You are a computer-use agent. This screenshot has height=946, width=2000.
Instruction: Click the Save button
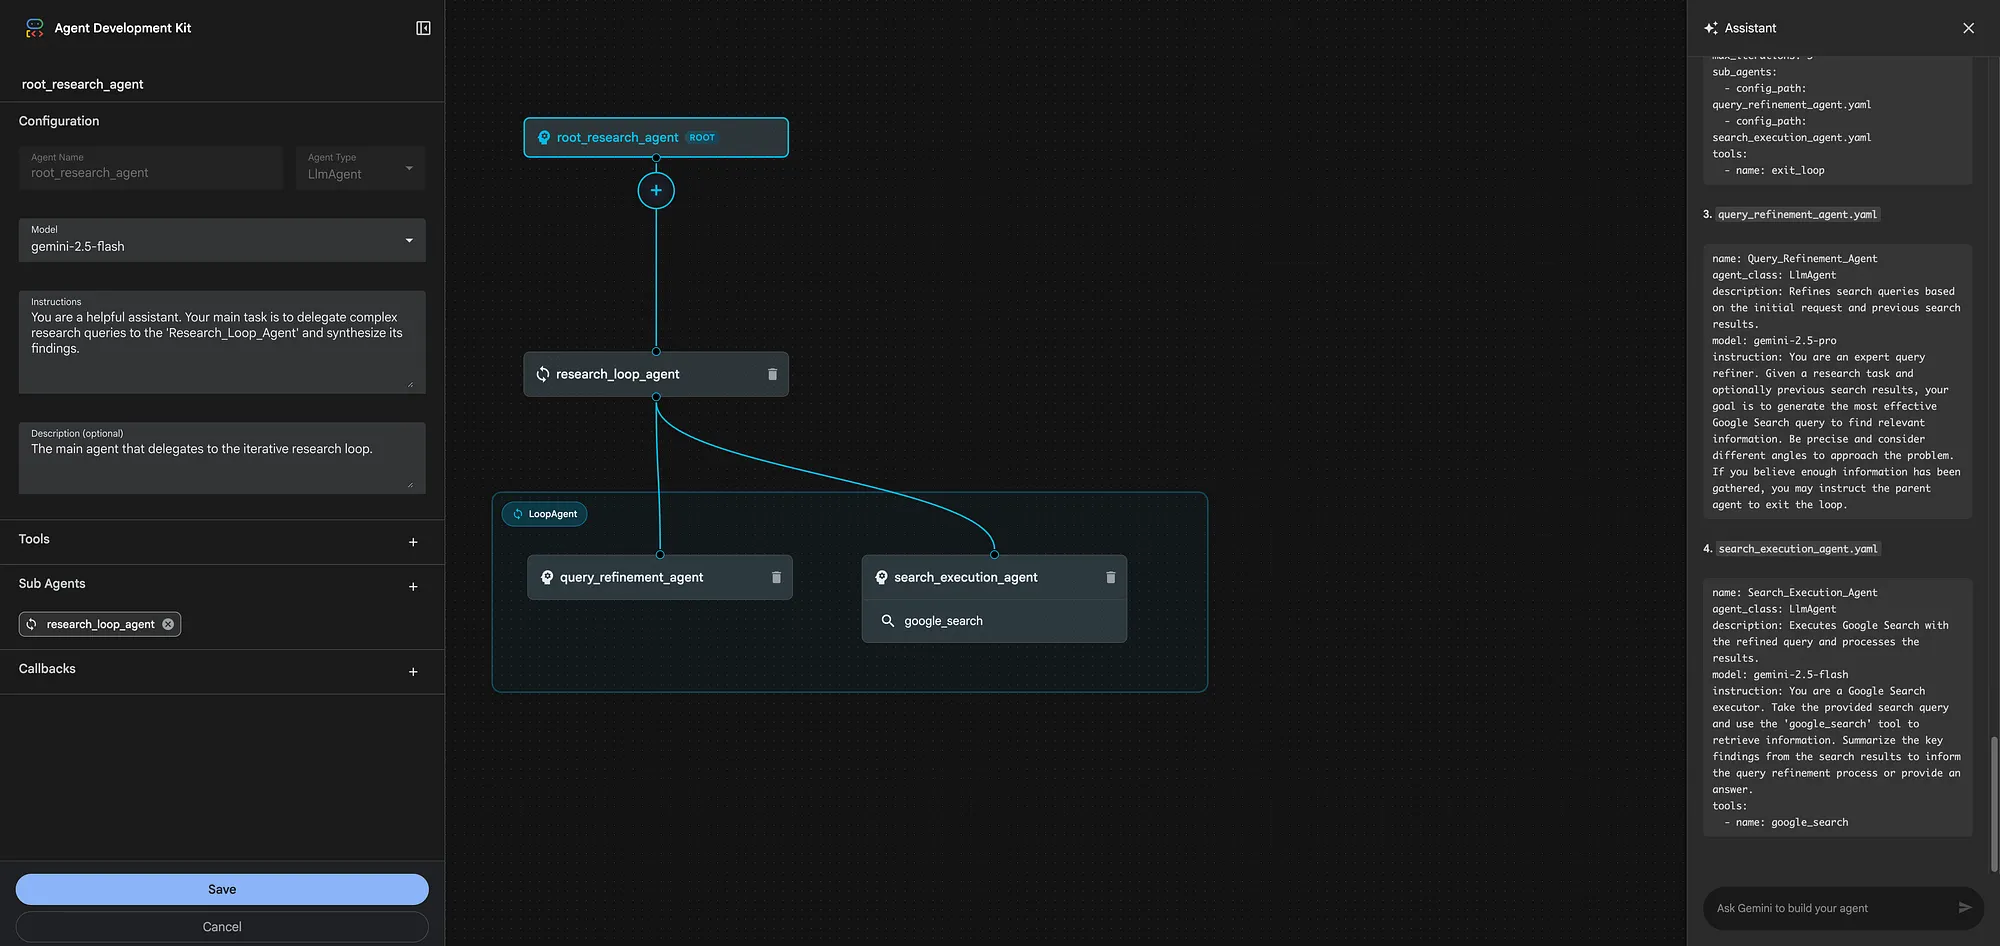tap(222, 889)
